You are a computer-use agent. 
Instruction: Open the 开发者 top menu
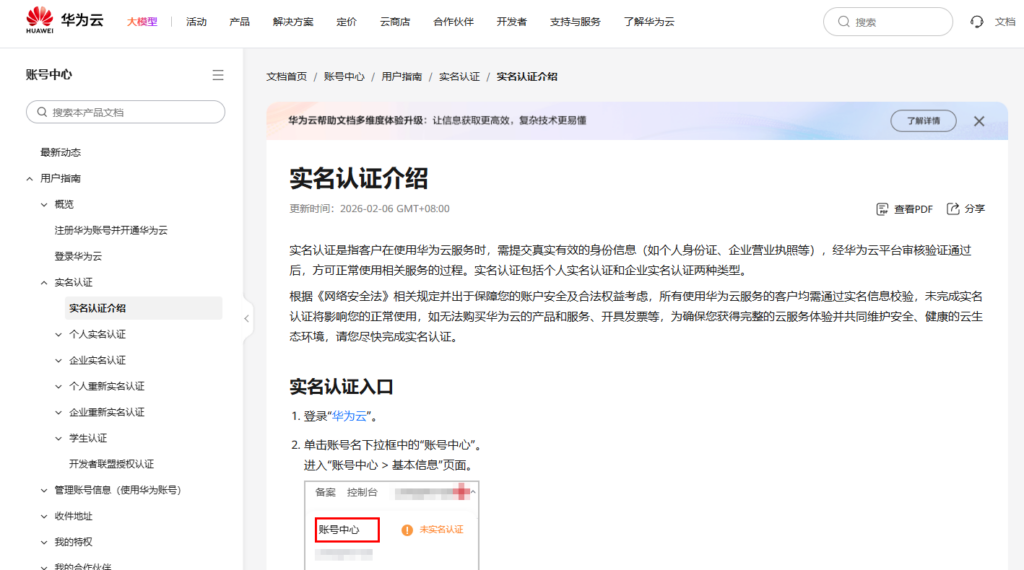coord(511,22)
